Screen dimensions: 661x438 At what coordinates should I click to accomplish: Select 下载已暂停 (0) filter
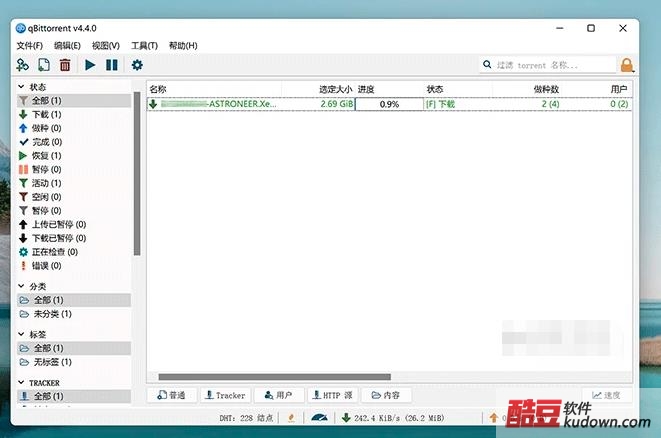(74, 238)
